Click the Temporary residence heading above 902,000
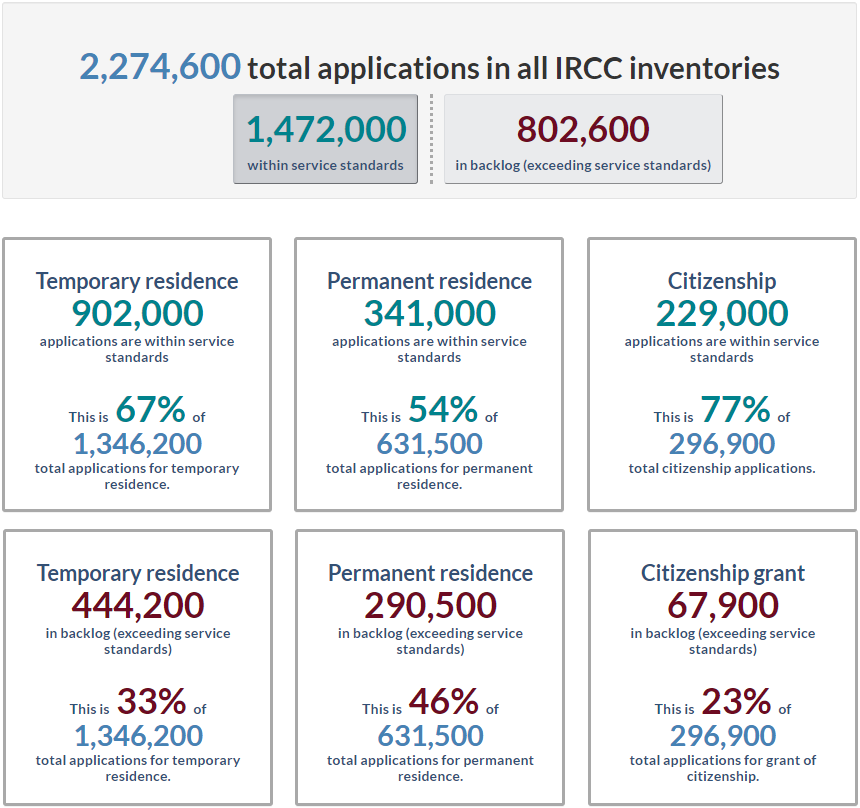860x808 pixels. [x=137, y=281]
